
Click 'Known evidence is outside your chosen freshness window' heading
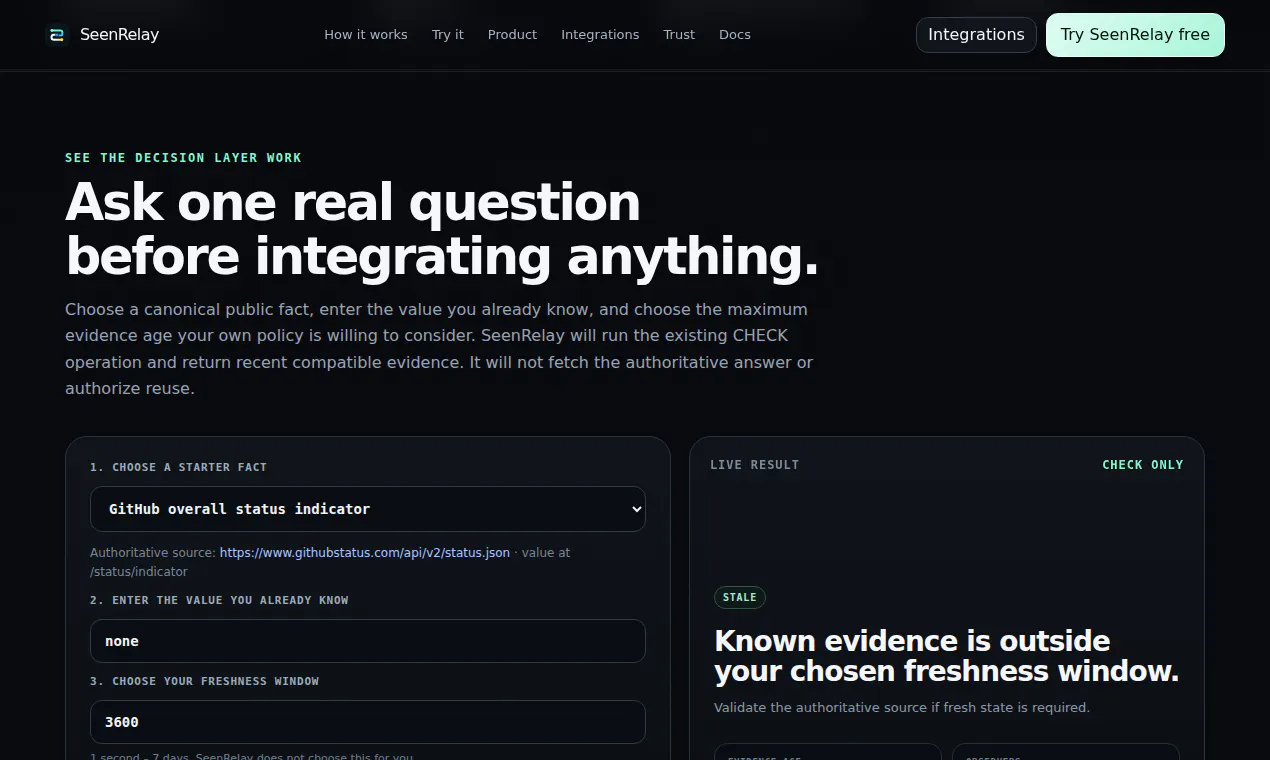(x=947, y=656)
